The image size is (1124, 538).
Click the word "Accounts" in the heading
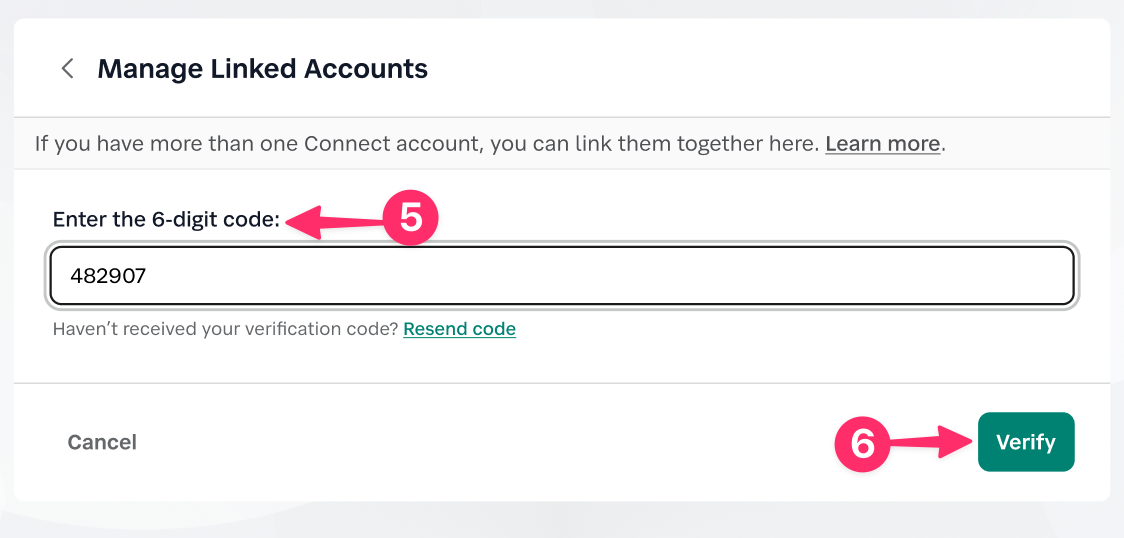tap(365, 69)
